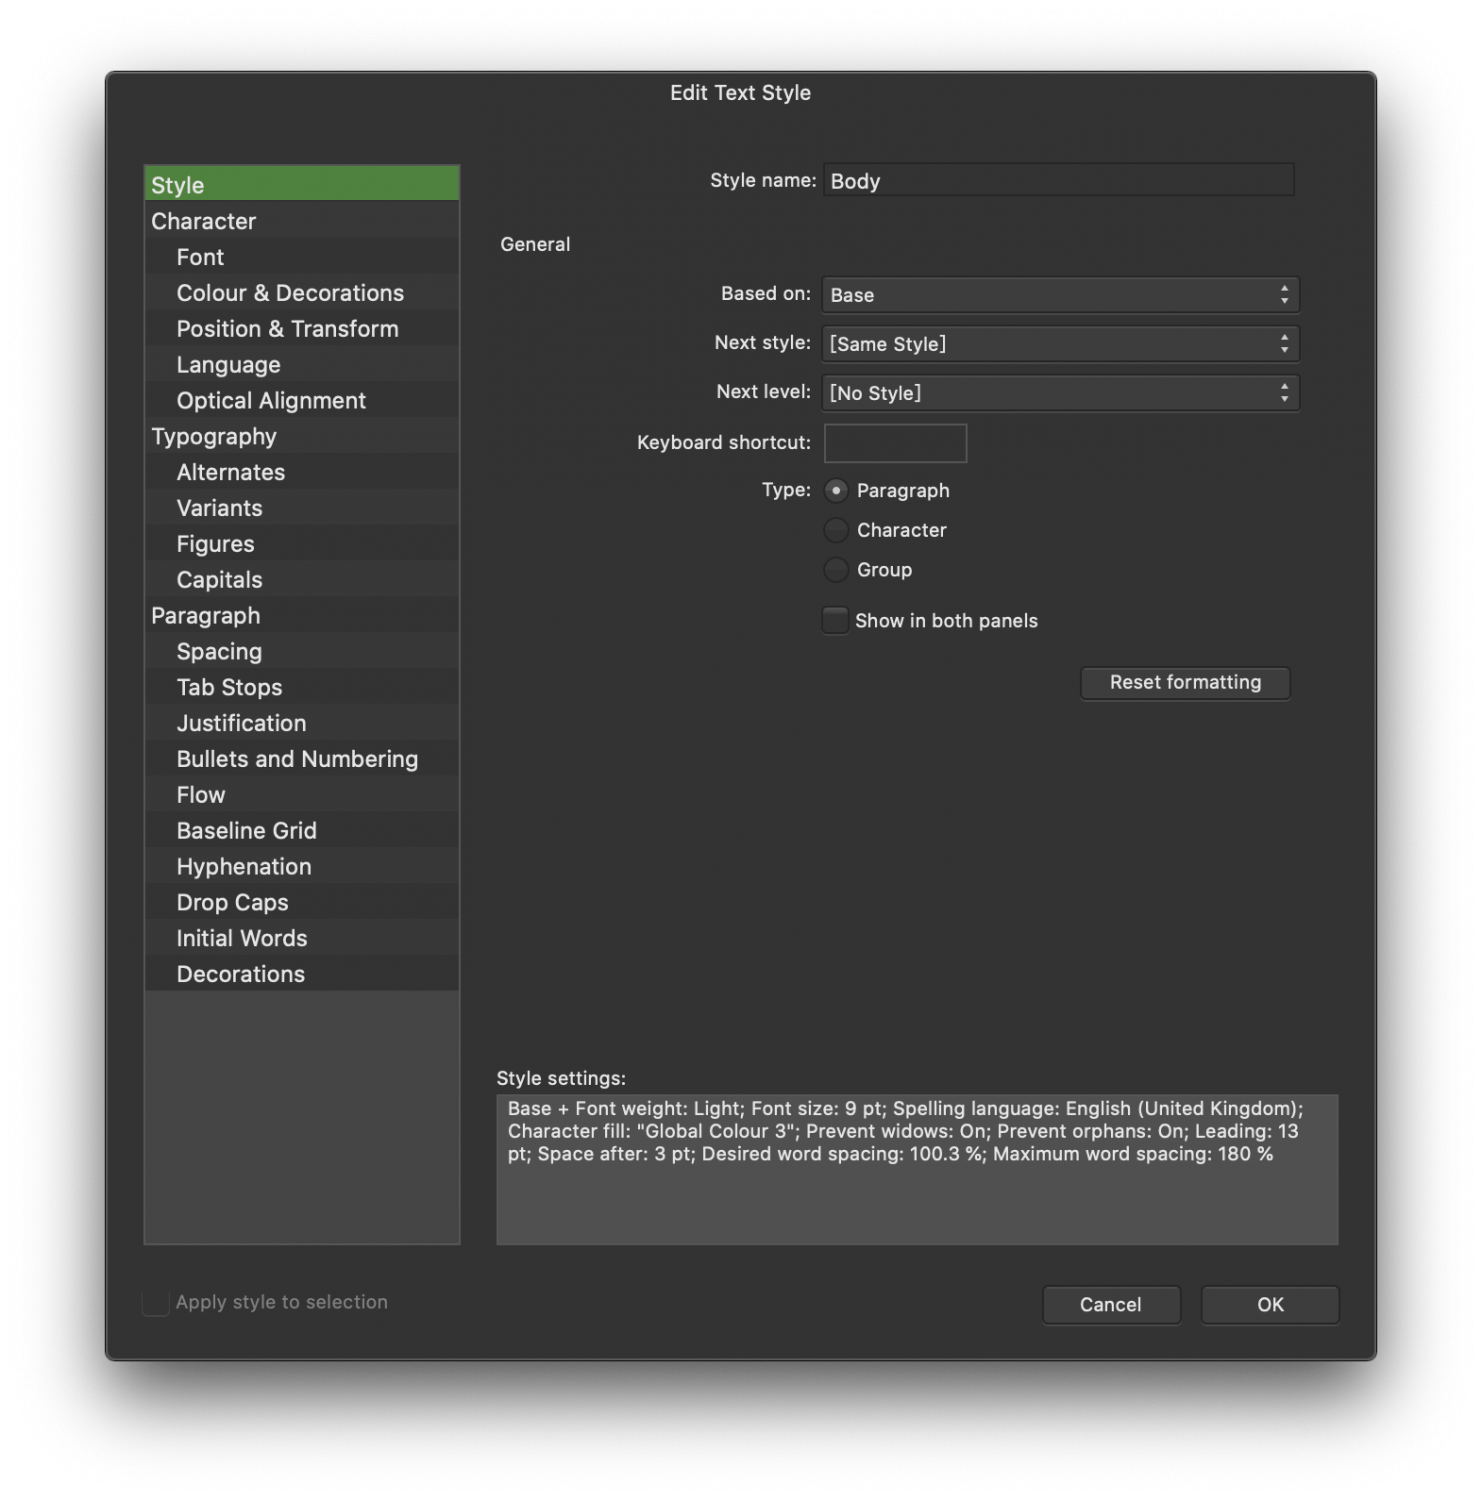1482x1500 pixels.
Task: Click the Keyboard shortcut field
Action: click(x=895, y=443)
